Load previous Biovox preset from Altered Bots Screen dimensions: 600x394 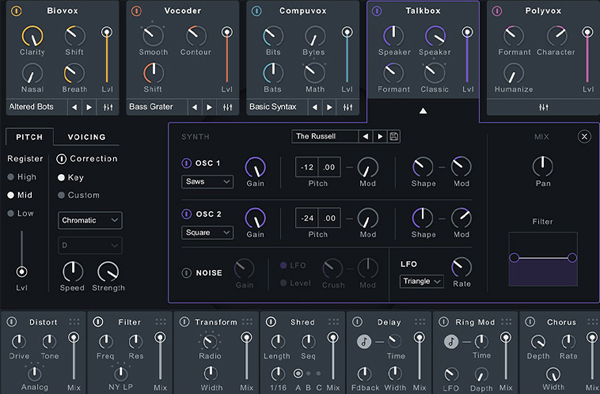click(74, 107)
